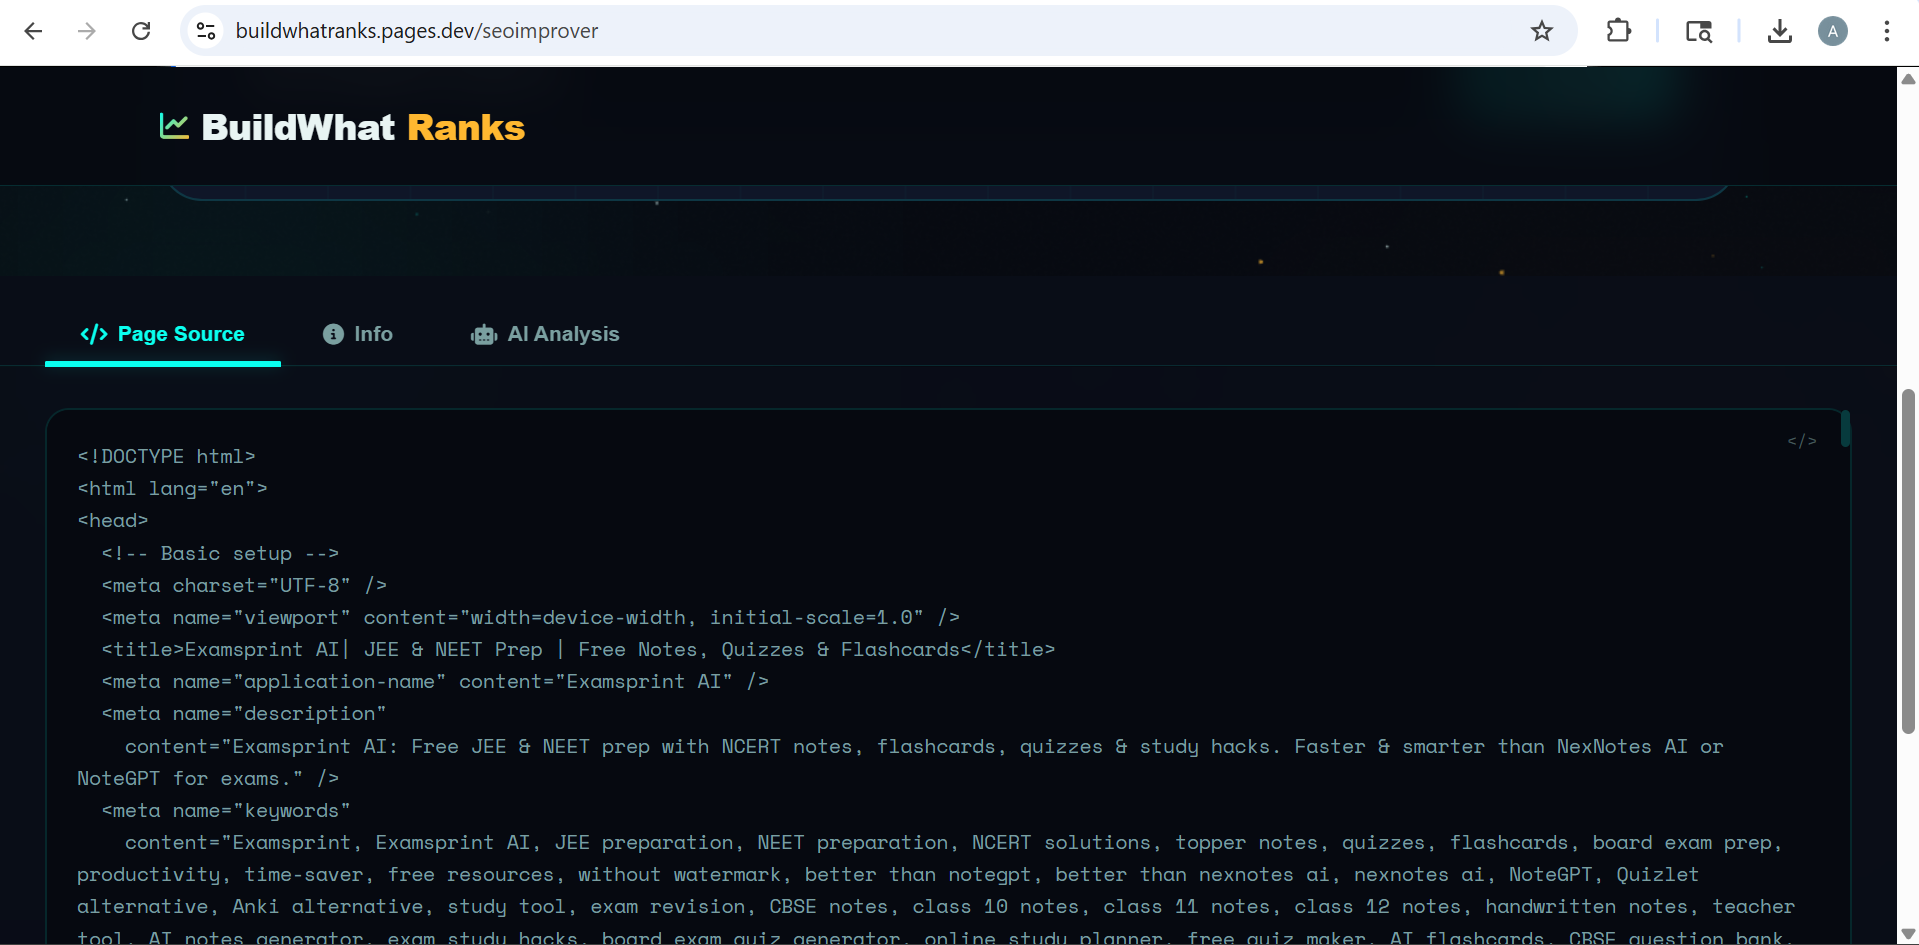Reload the page using the refresh icon
Viewport: 1919px width, 945px height.
point(141,31)
